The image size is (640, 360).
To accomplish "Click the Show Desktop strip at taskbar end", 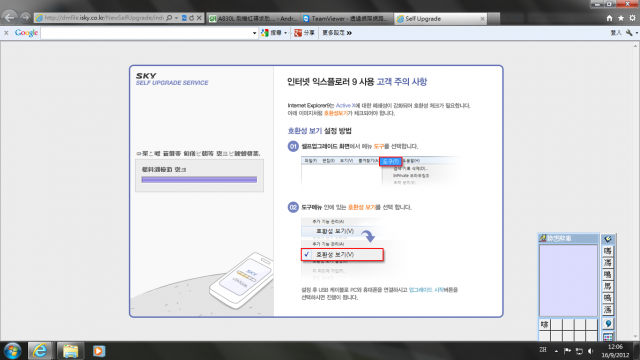I will [x=636, y=351].
